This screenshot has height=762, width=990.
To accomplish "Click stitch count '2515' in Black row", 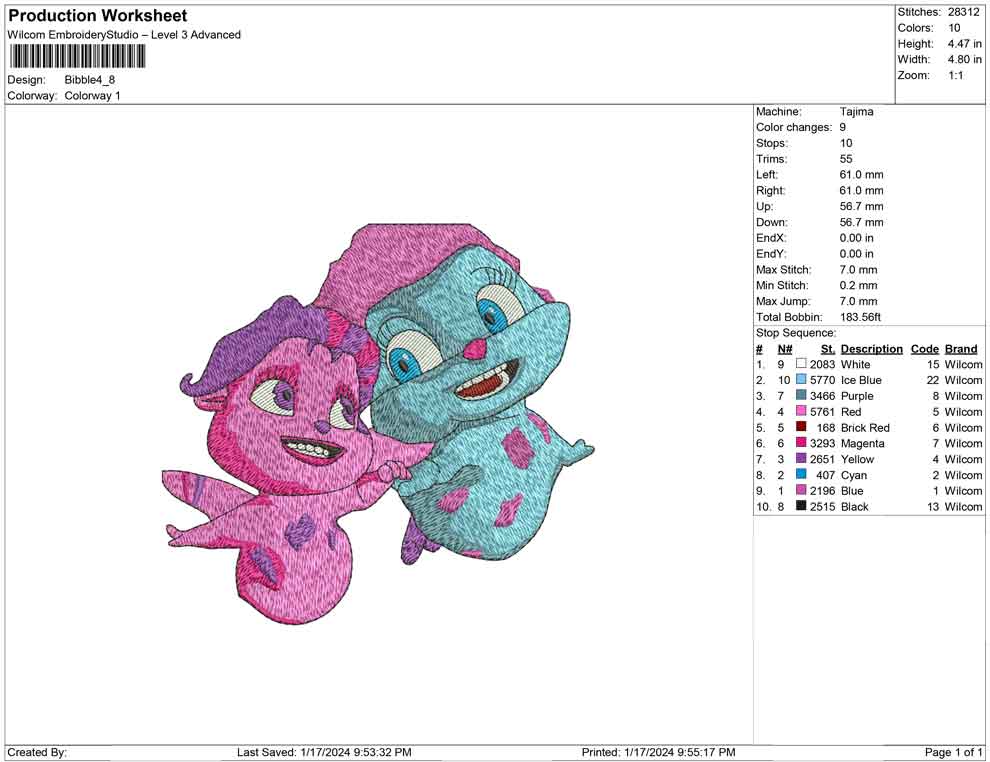I will 822,506.
